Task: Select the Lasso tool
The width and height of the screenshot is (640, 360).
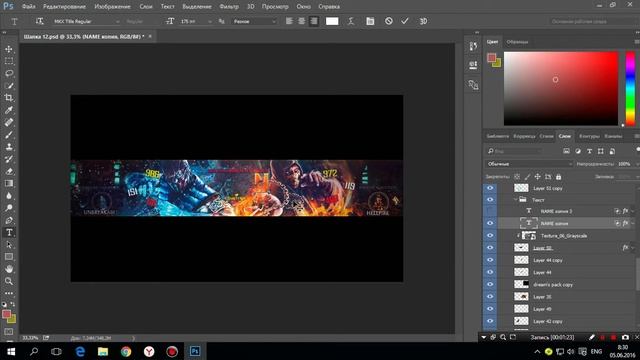Action: [9, 73]
